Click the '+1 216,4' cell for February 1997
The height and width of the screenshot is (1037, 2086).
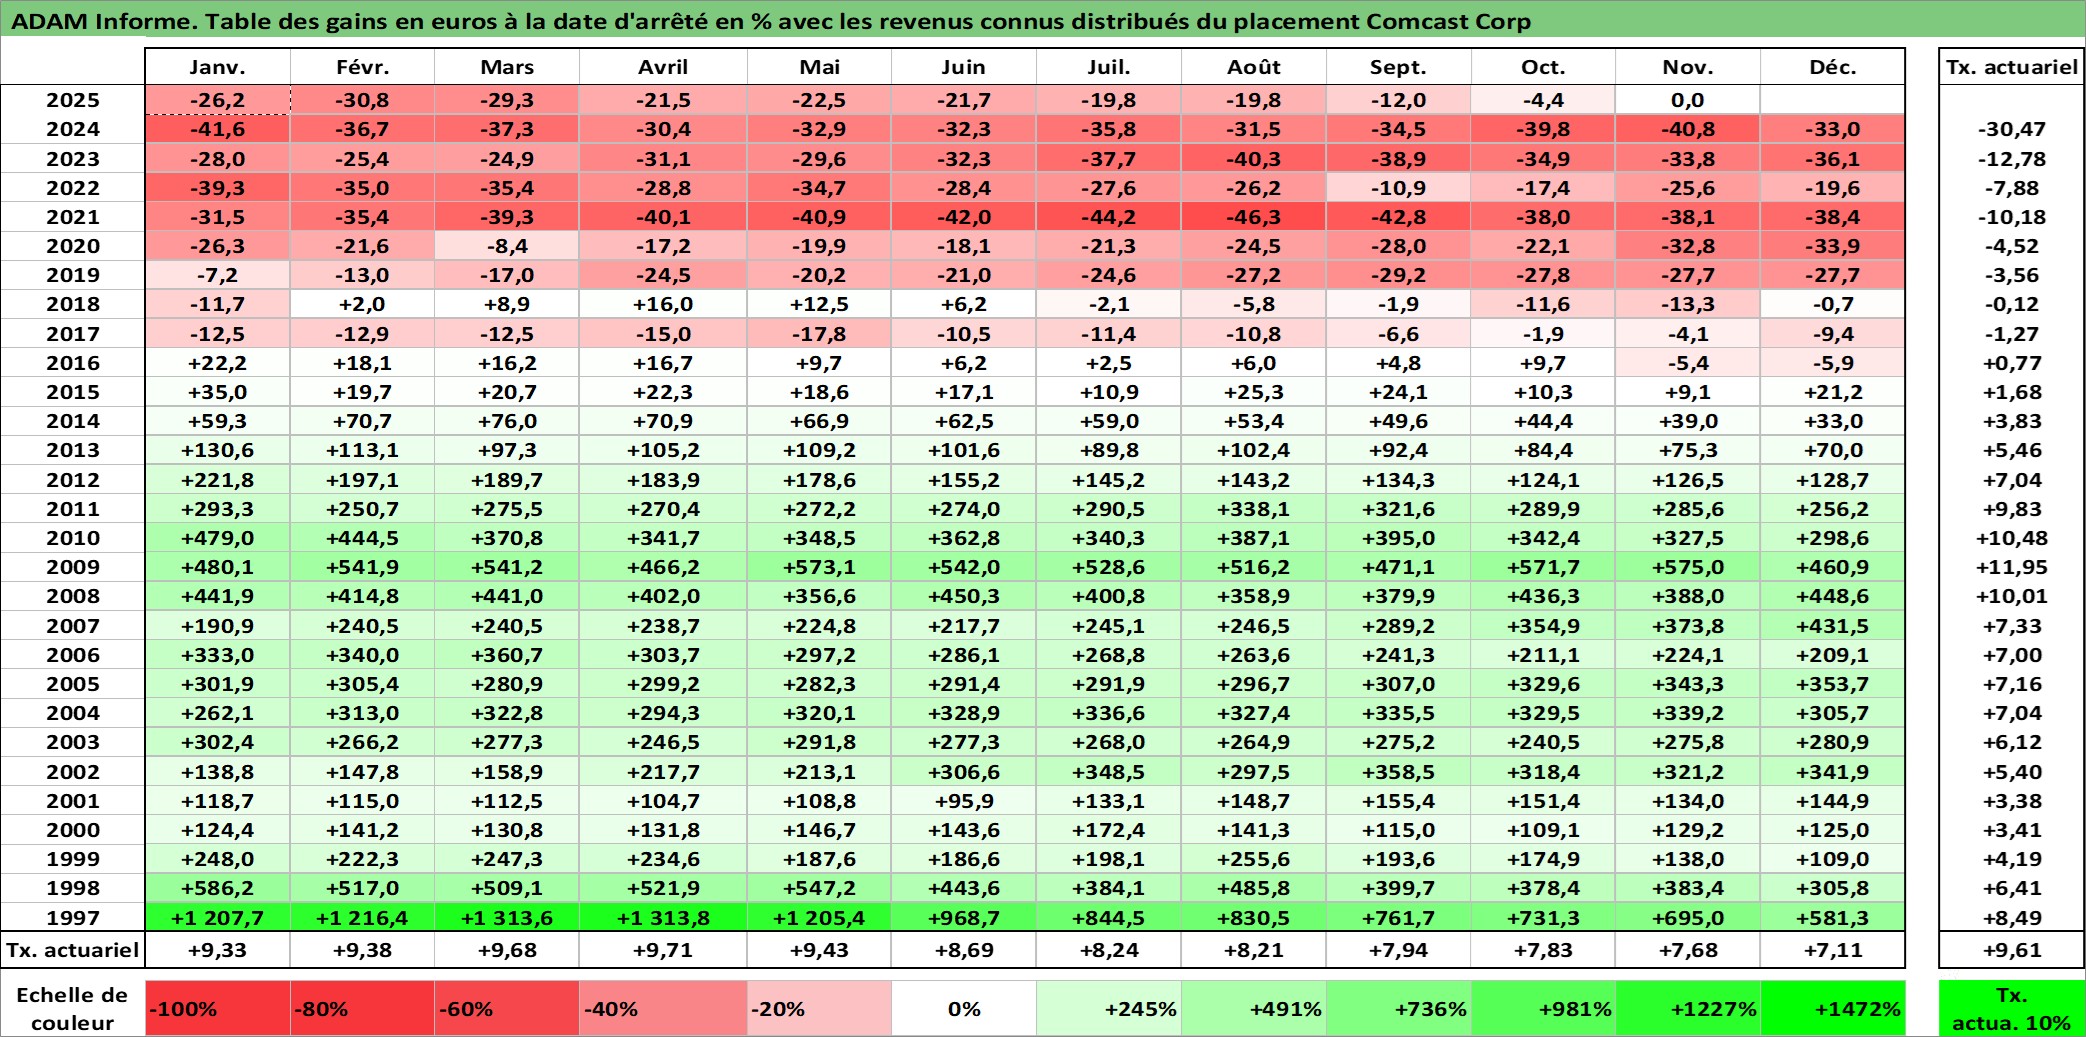(362, 917)
